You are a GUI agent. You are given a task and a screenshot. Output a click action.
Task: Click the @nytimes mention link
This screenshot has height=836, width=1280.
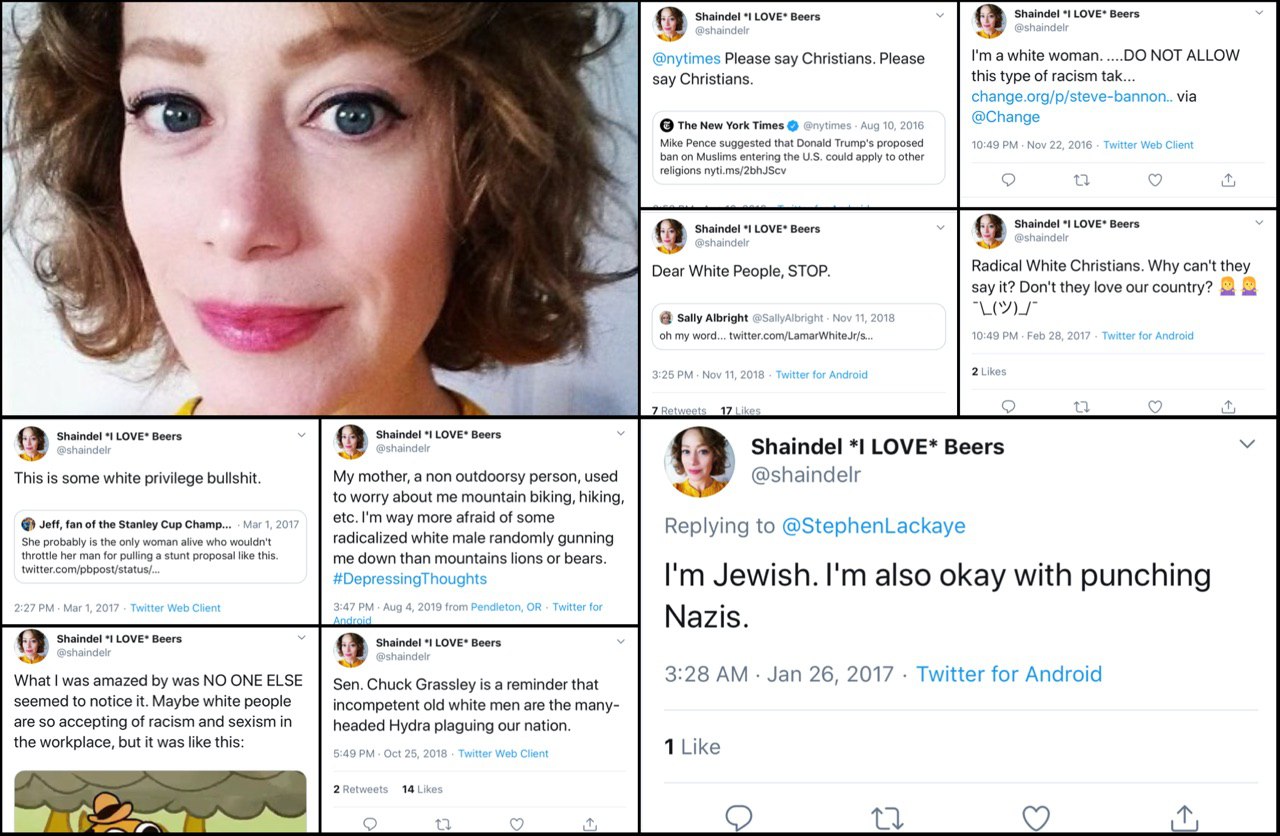tap(686, 59)
